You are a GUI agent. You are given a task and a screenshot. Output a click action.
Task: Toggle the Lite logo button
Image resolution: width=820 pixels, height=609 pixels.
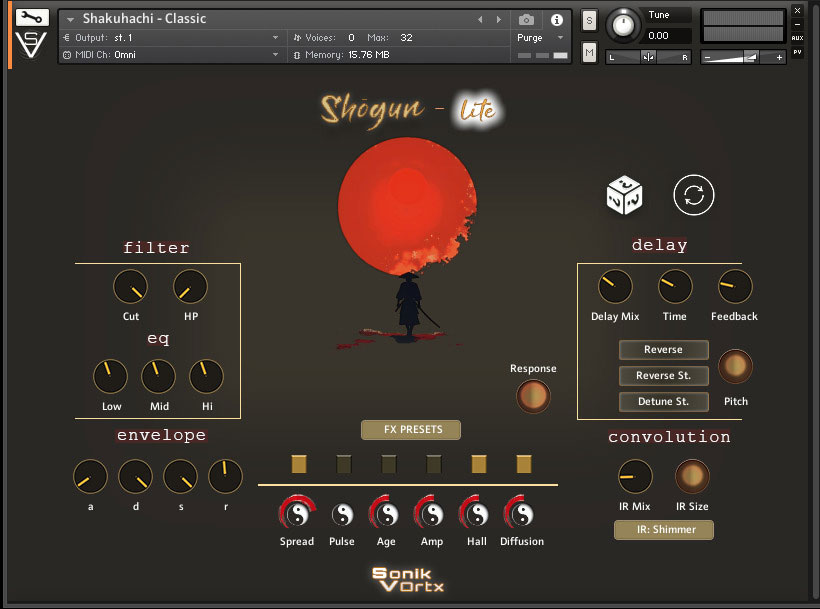(x=477, y=110)
